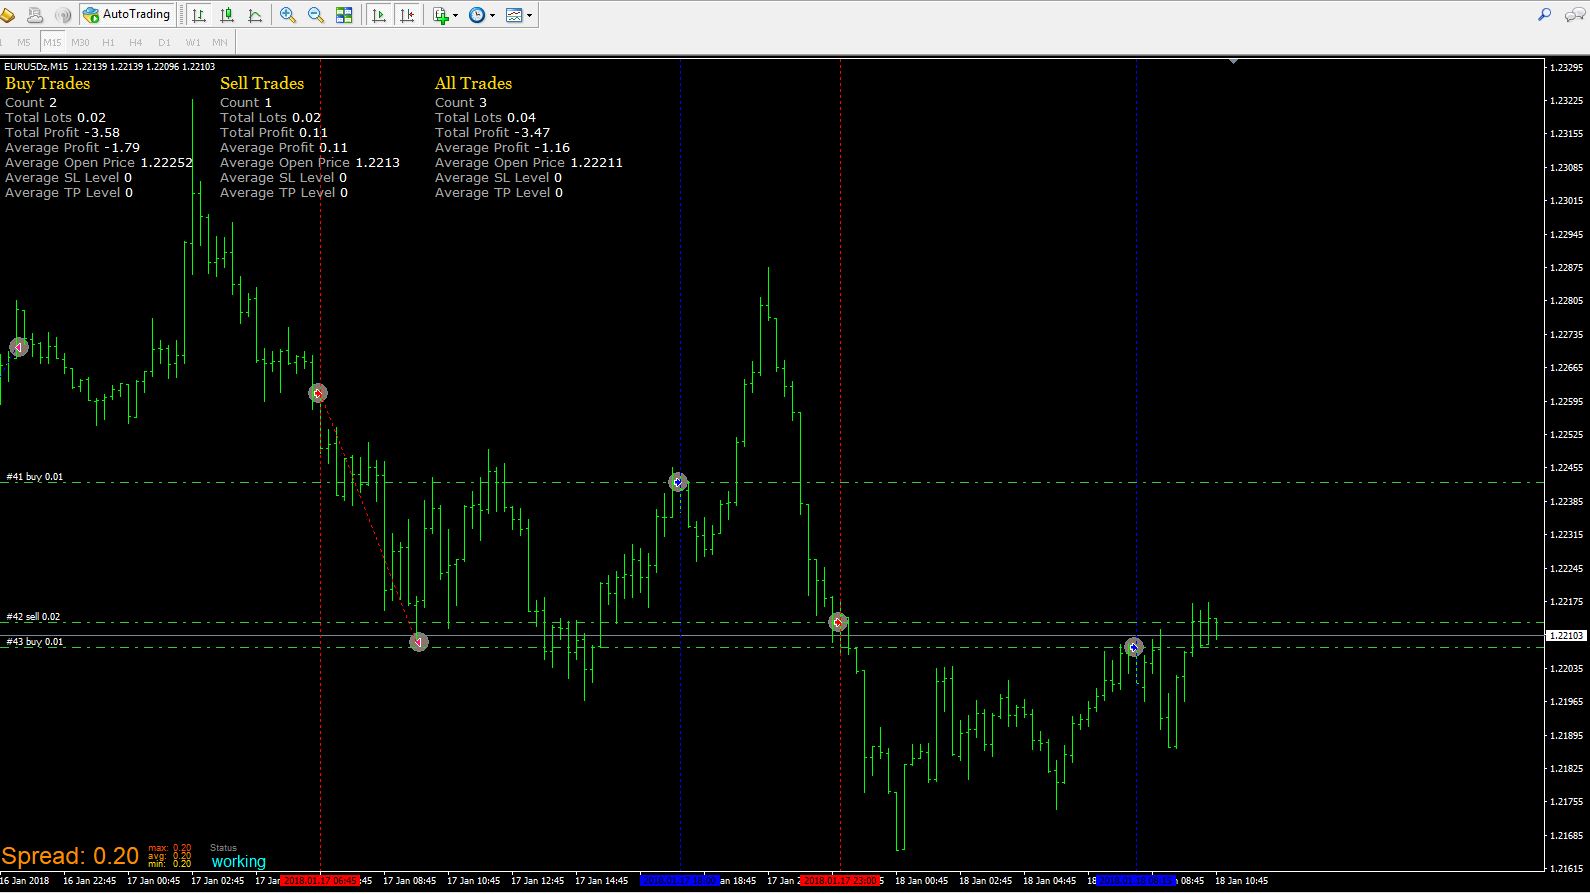Expand the indicators dropdown arrow
Viewport: 1590px width, 894px height.
(456, 15)
